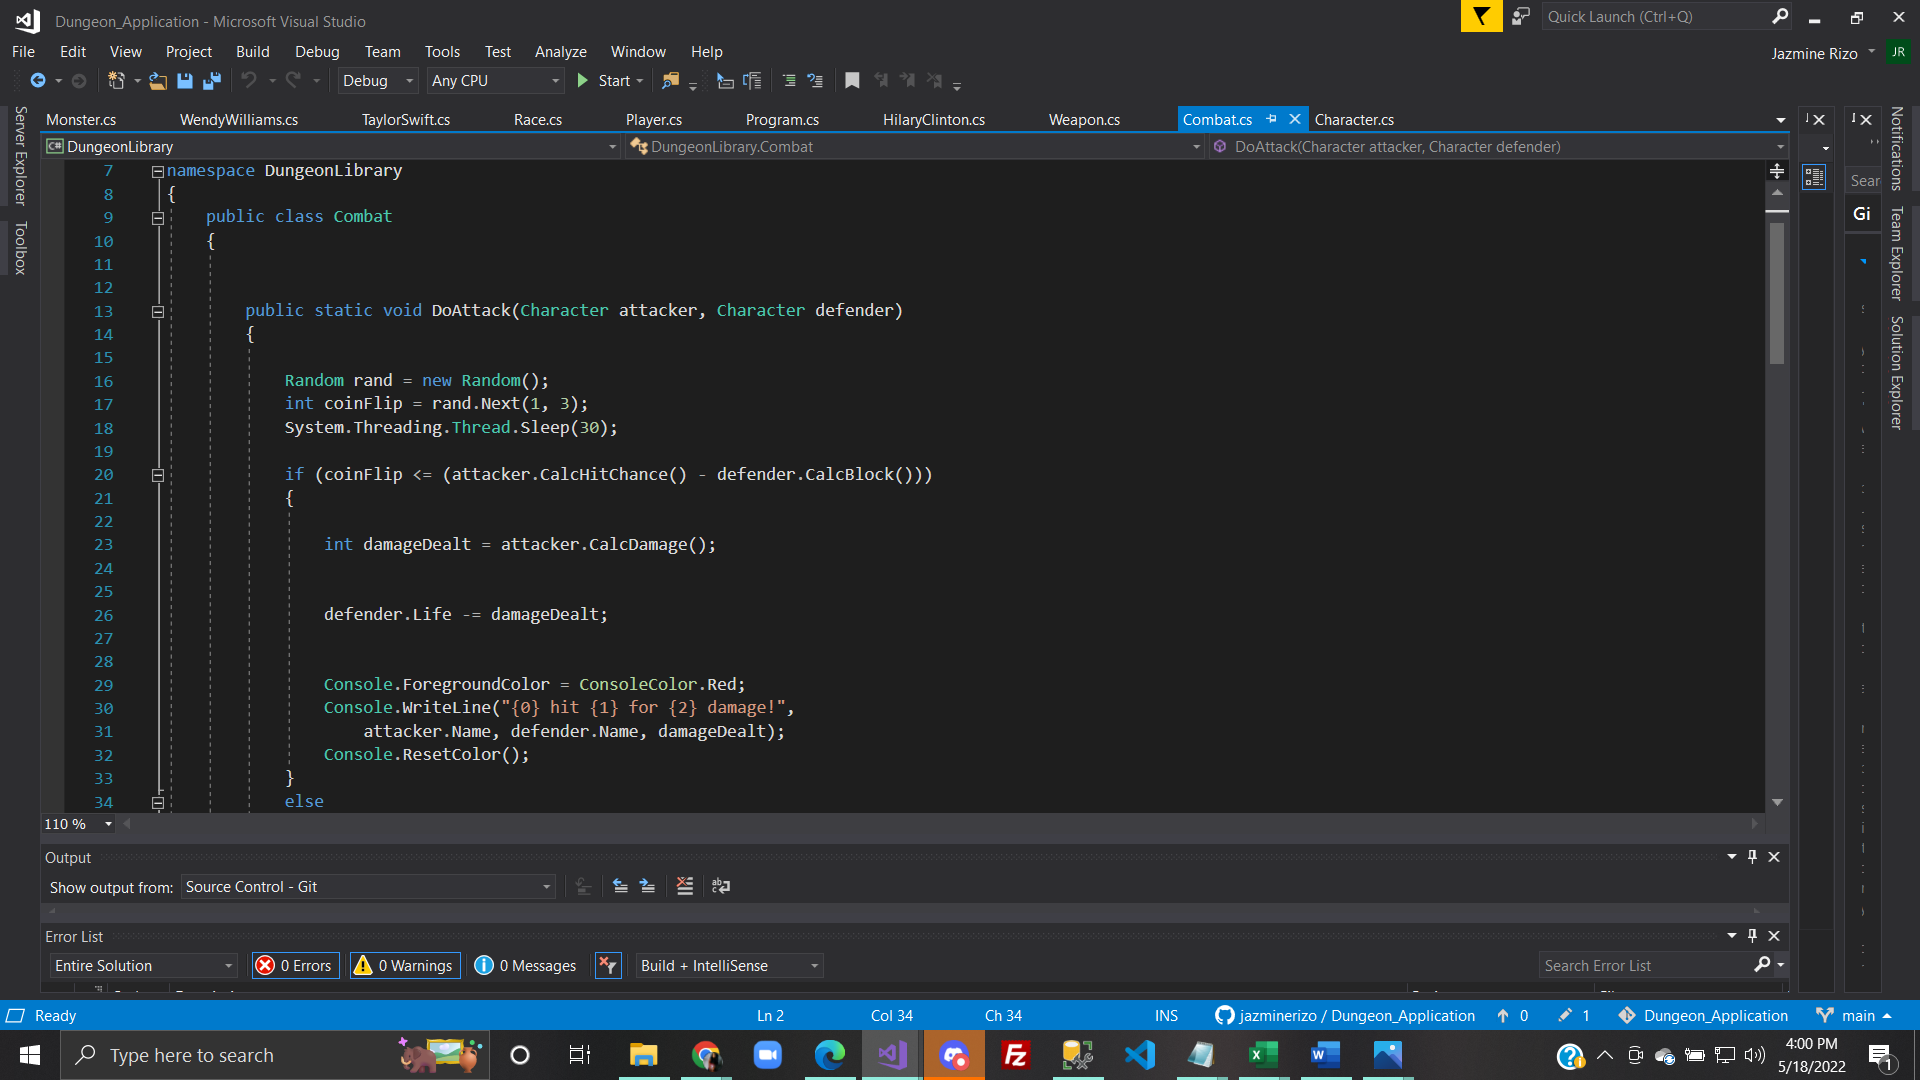Toggle word wrap in Output pane
Image resolution: width=1920 pixels, height=1080 pixels.
click(721, 886)
